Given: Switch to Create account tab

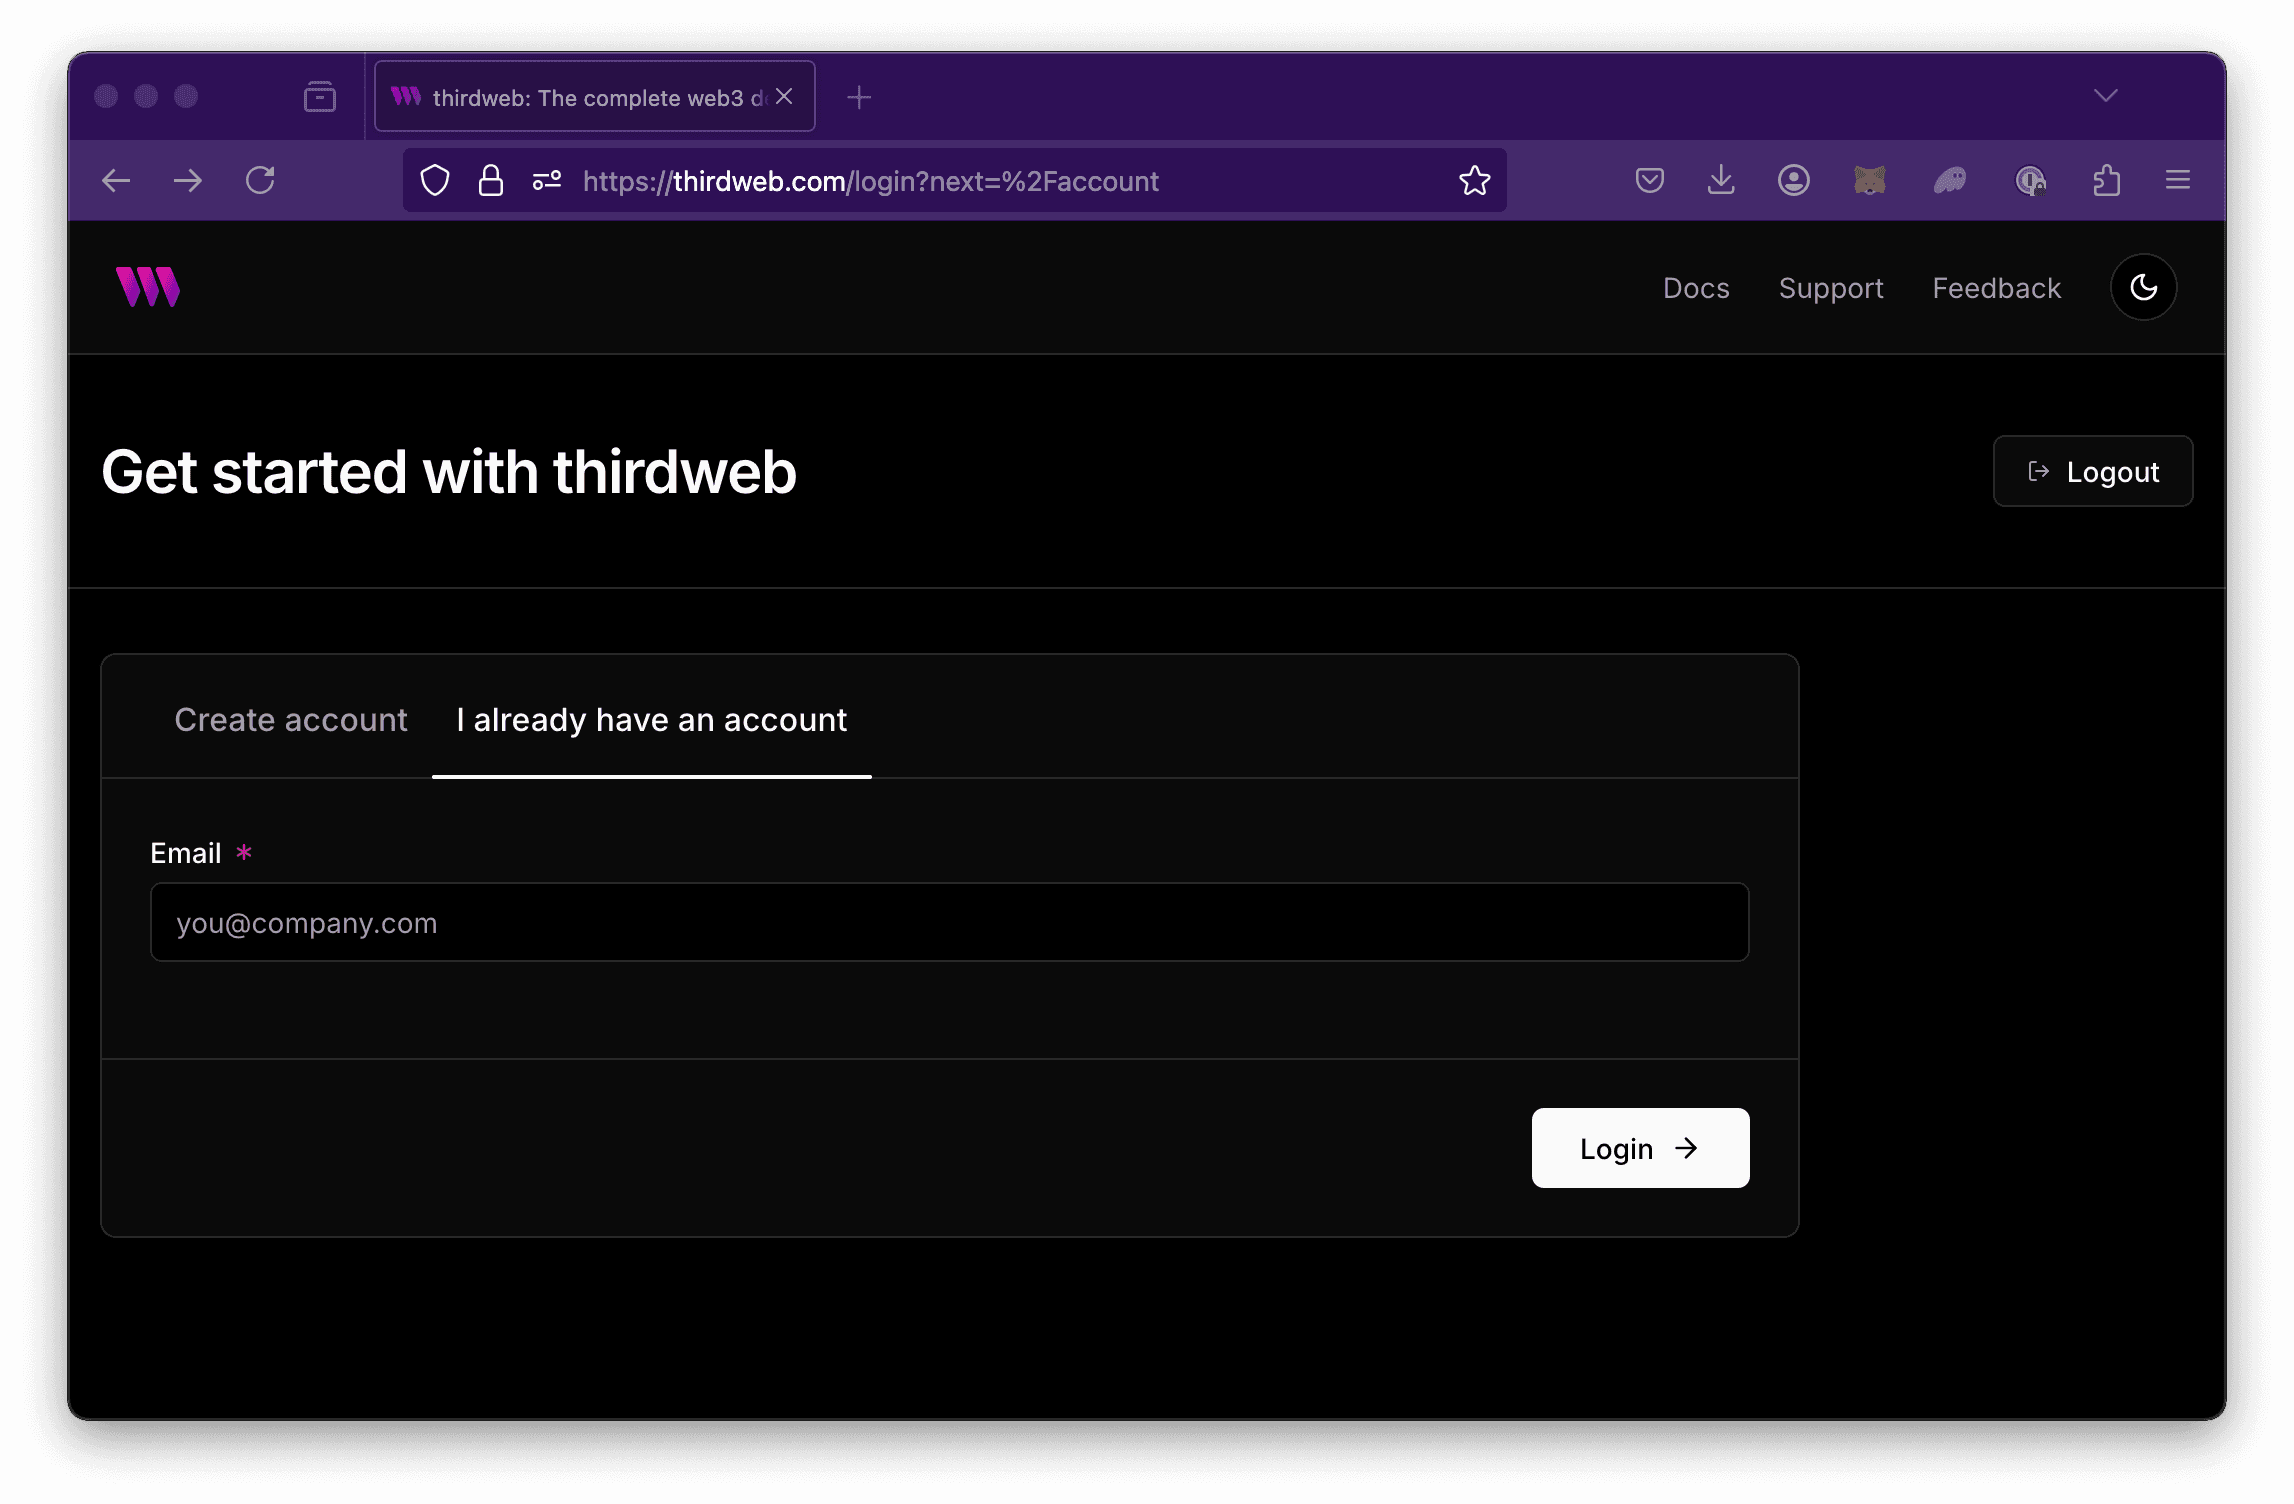Looking at the screenshot, I should 291,720.
